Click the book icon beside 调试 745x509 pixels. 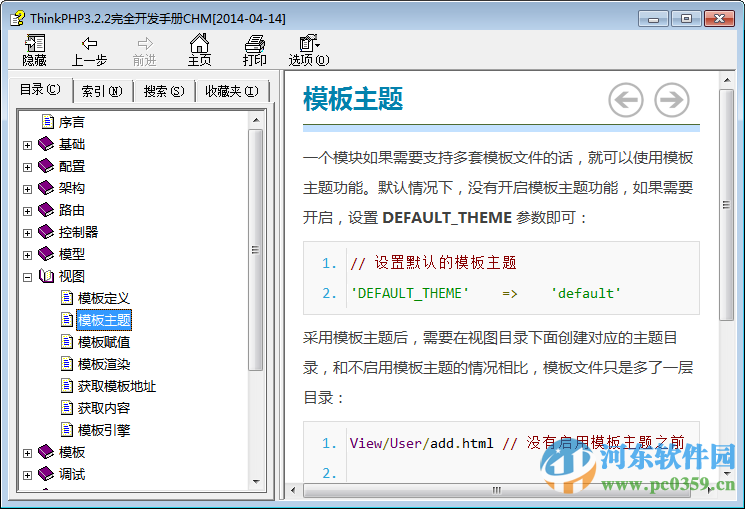46,473
